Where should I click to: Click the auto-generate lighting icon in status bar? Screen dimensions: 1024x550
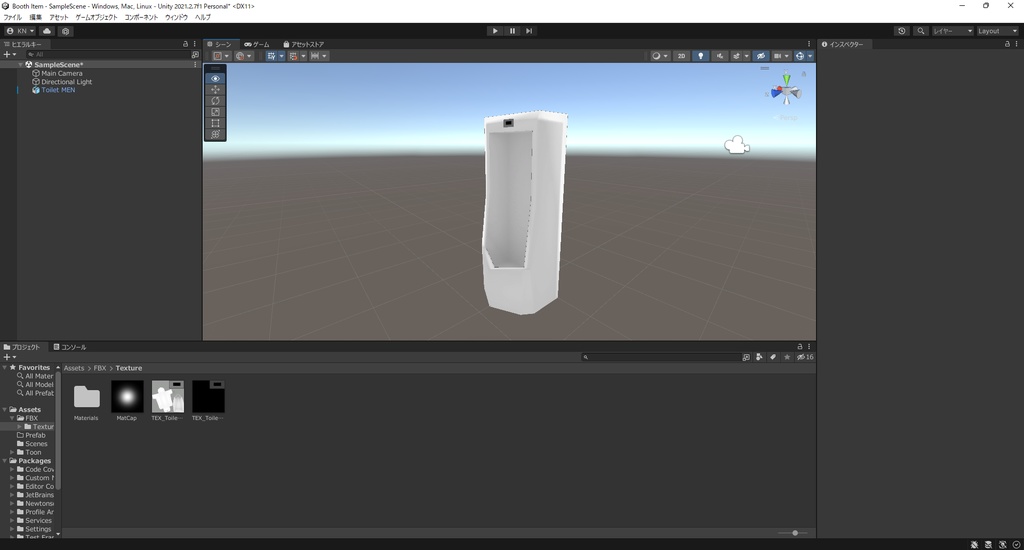point(1002,545)
